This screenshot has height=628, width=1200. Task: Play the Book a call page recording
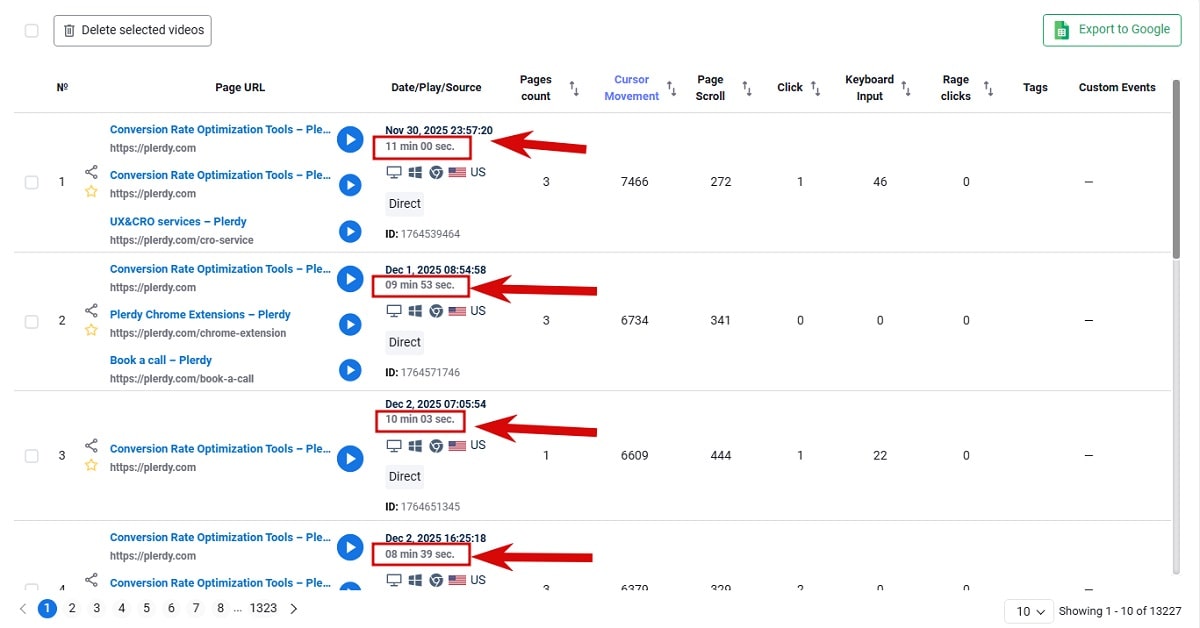[349, 370]
